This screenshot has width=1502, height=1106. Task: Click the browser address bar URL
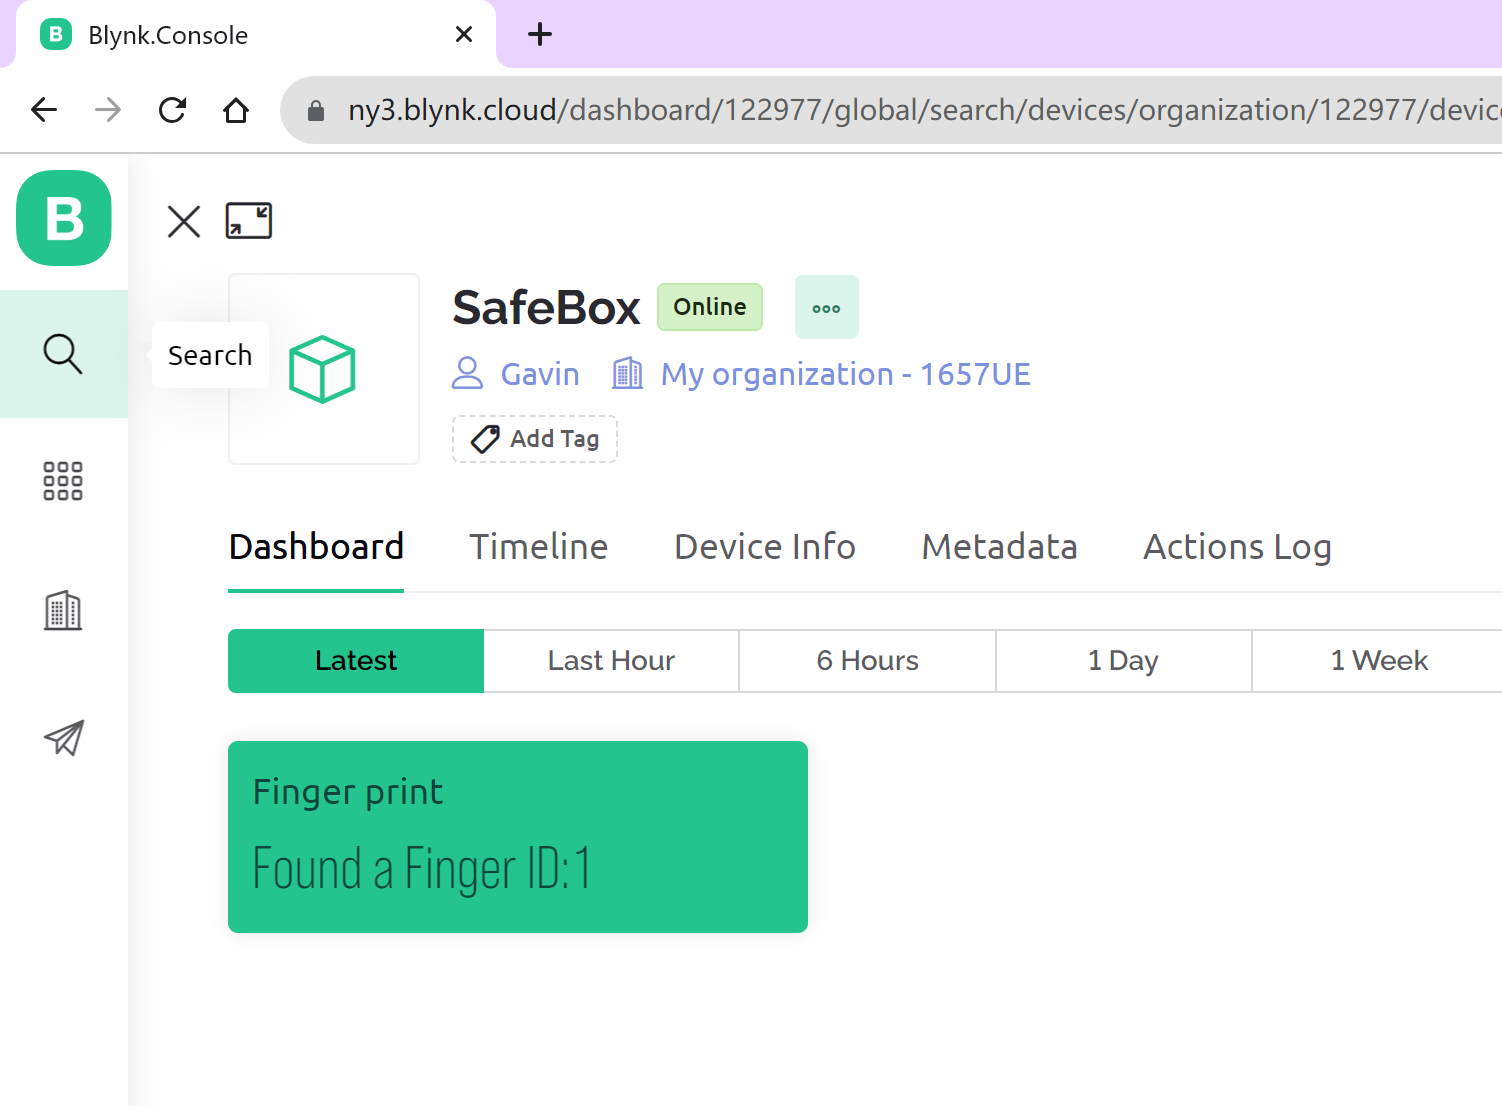pos(924,110)
